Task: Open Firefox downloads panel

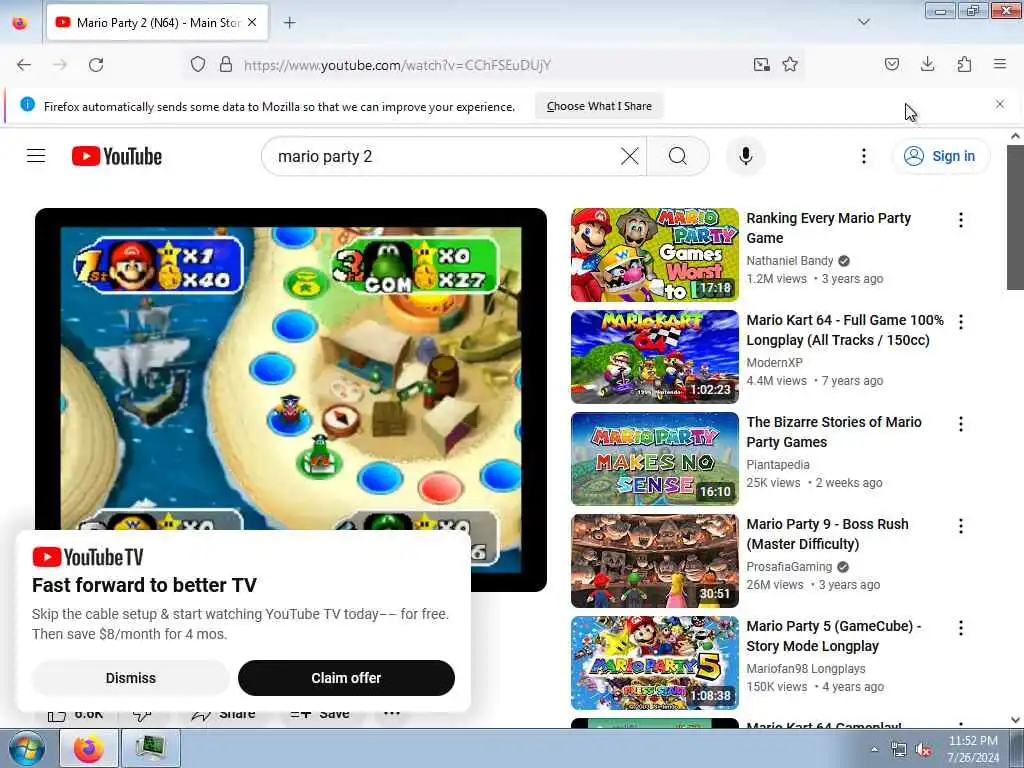Action: [927, 65]
